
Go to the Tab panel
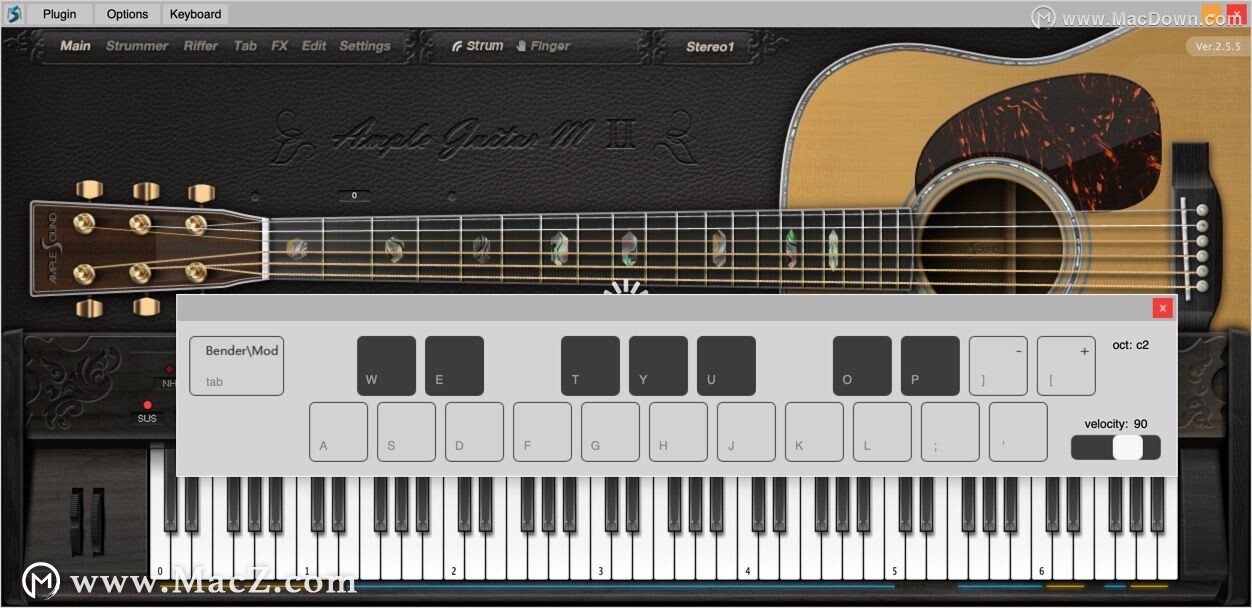point(245,46)
